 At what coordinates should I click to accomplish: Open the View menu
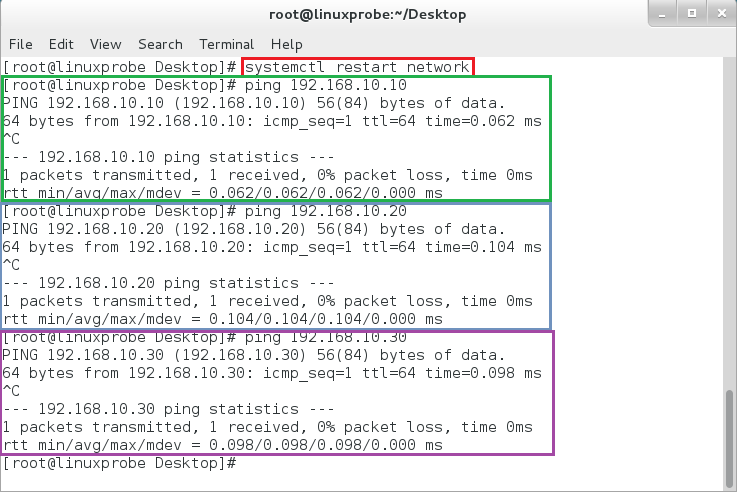[105, 44]
